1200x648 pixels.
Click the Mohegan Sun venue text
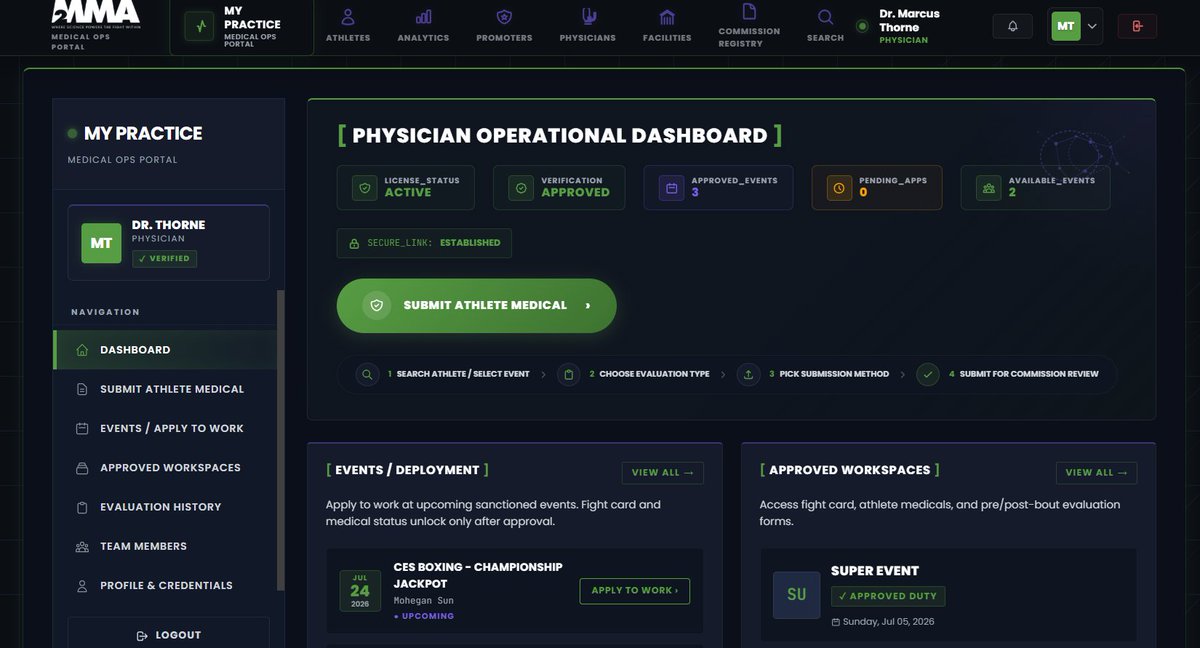tap(424, 600)
